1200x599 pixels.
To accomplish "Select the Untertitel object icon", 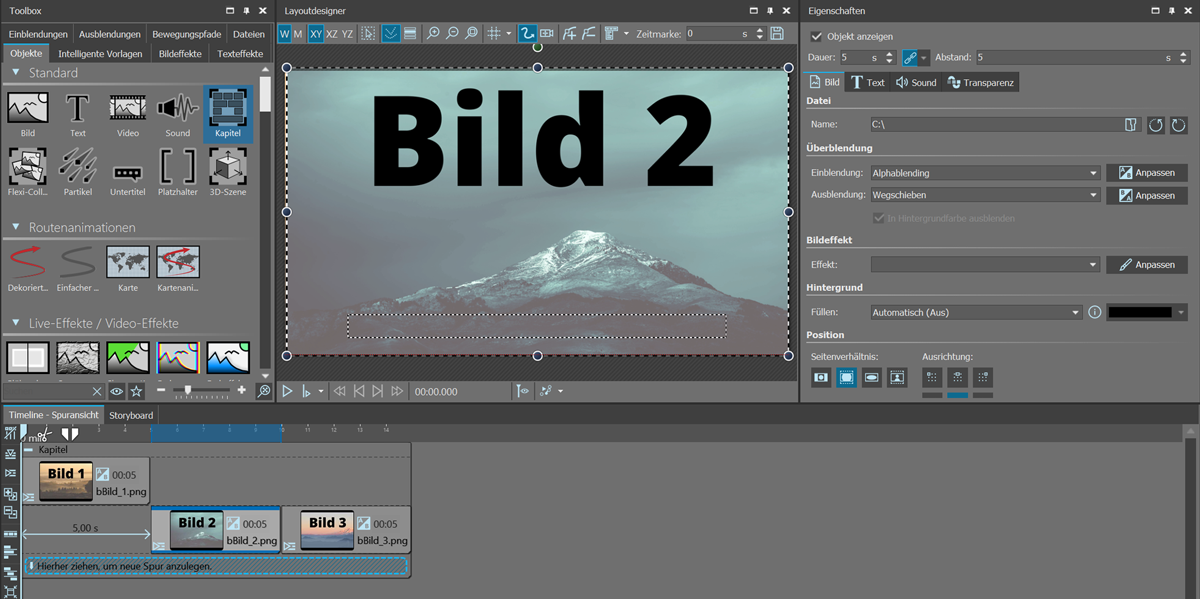I will [128, 168].
